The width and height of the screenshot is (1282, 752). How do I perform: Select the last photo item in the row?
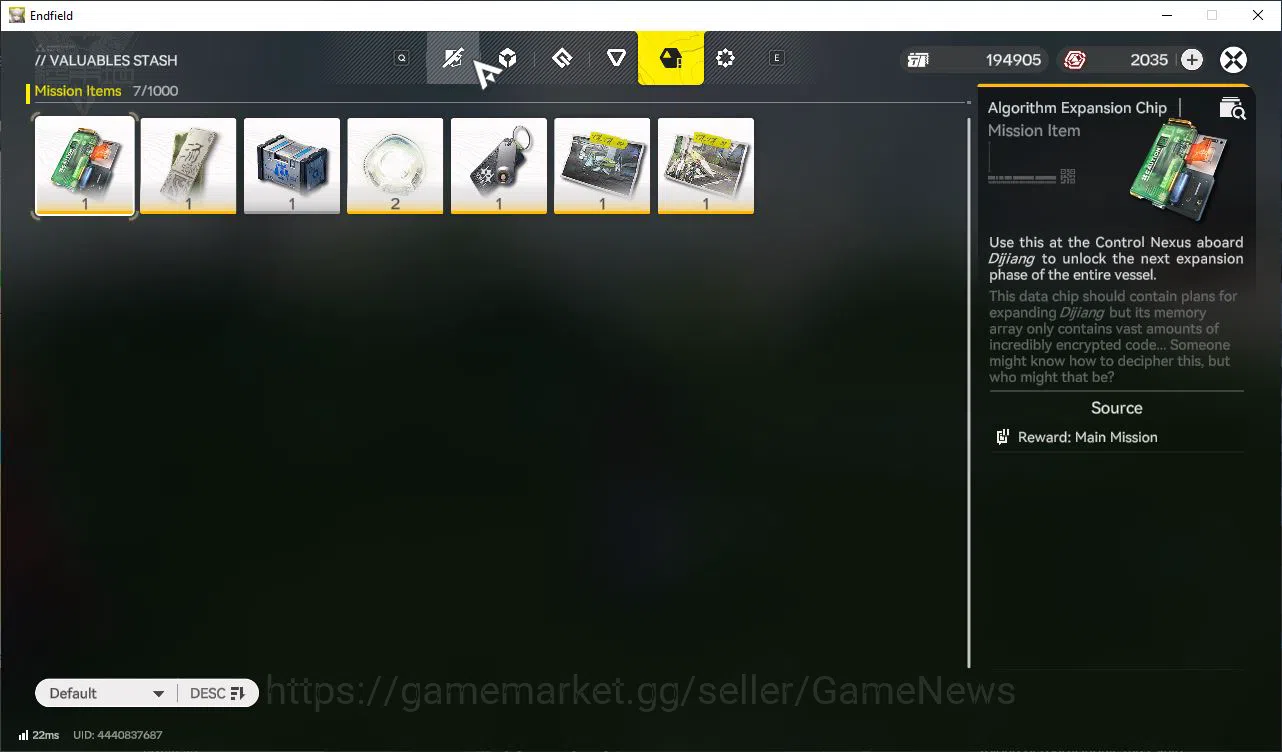click(x=706, y=166)
